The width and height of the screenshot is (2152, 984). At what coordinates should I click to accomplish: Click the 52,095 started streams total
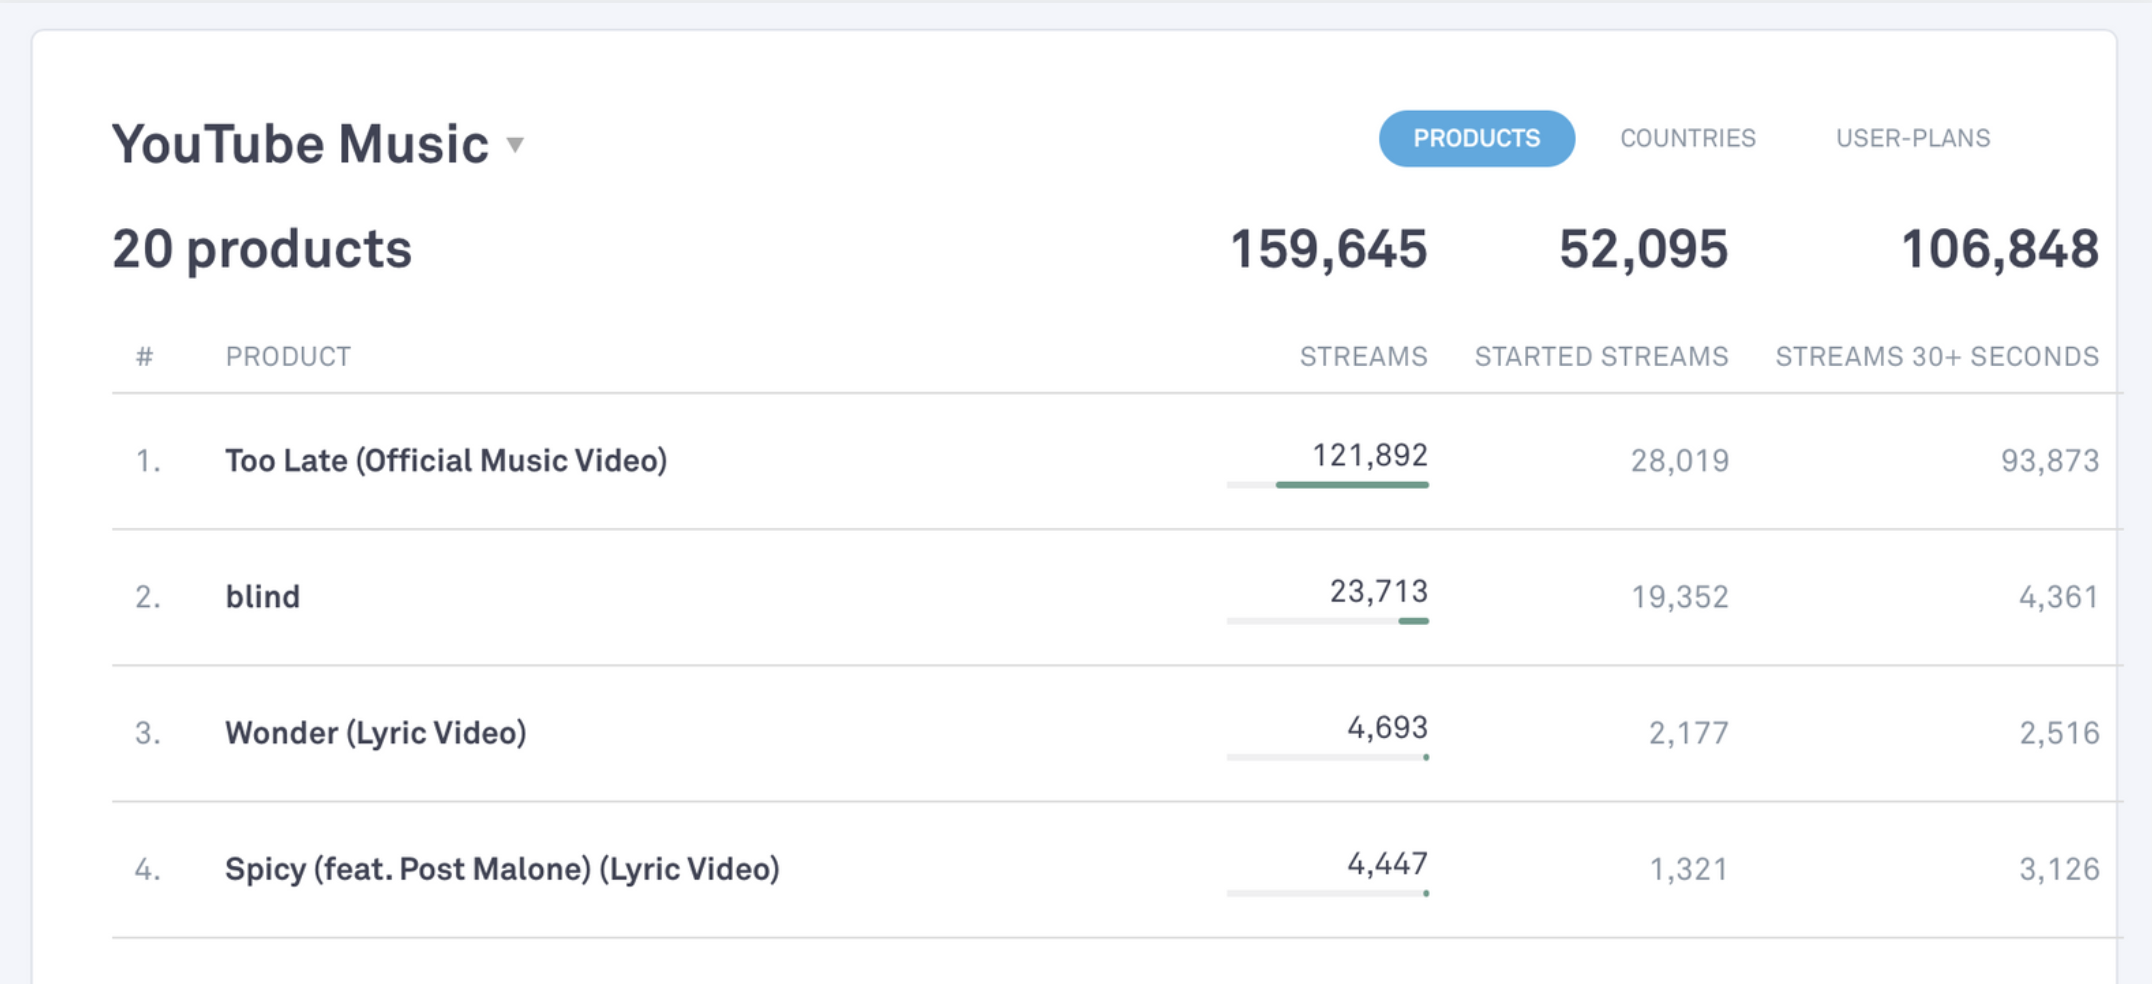(x=1643, y=249)
